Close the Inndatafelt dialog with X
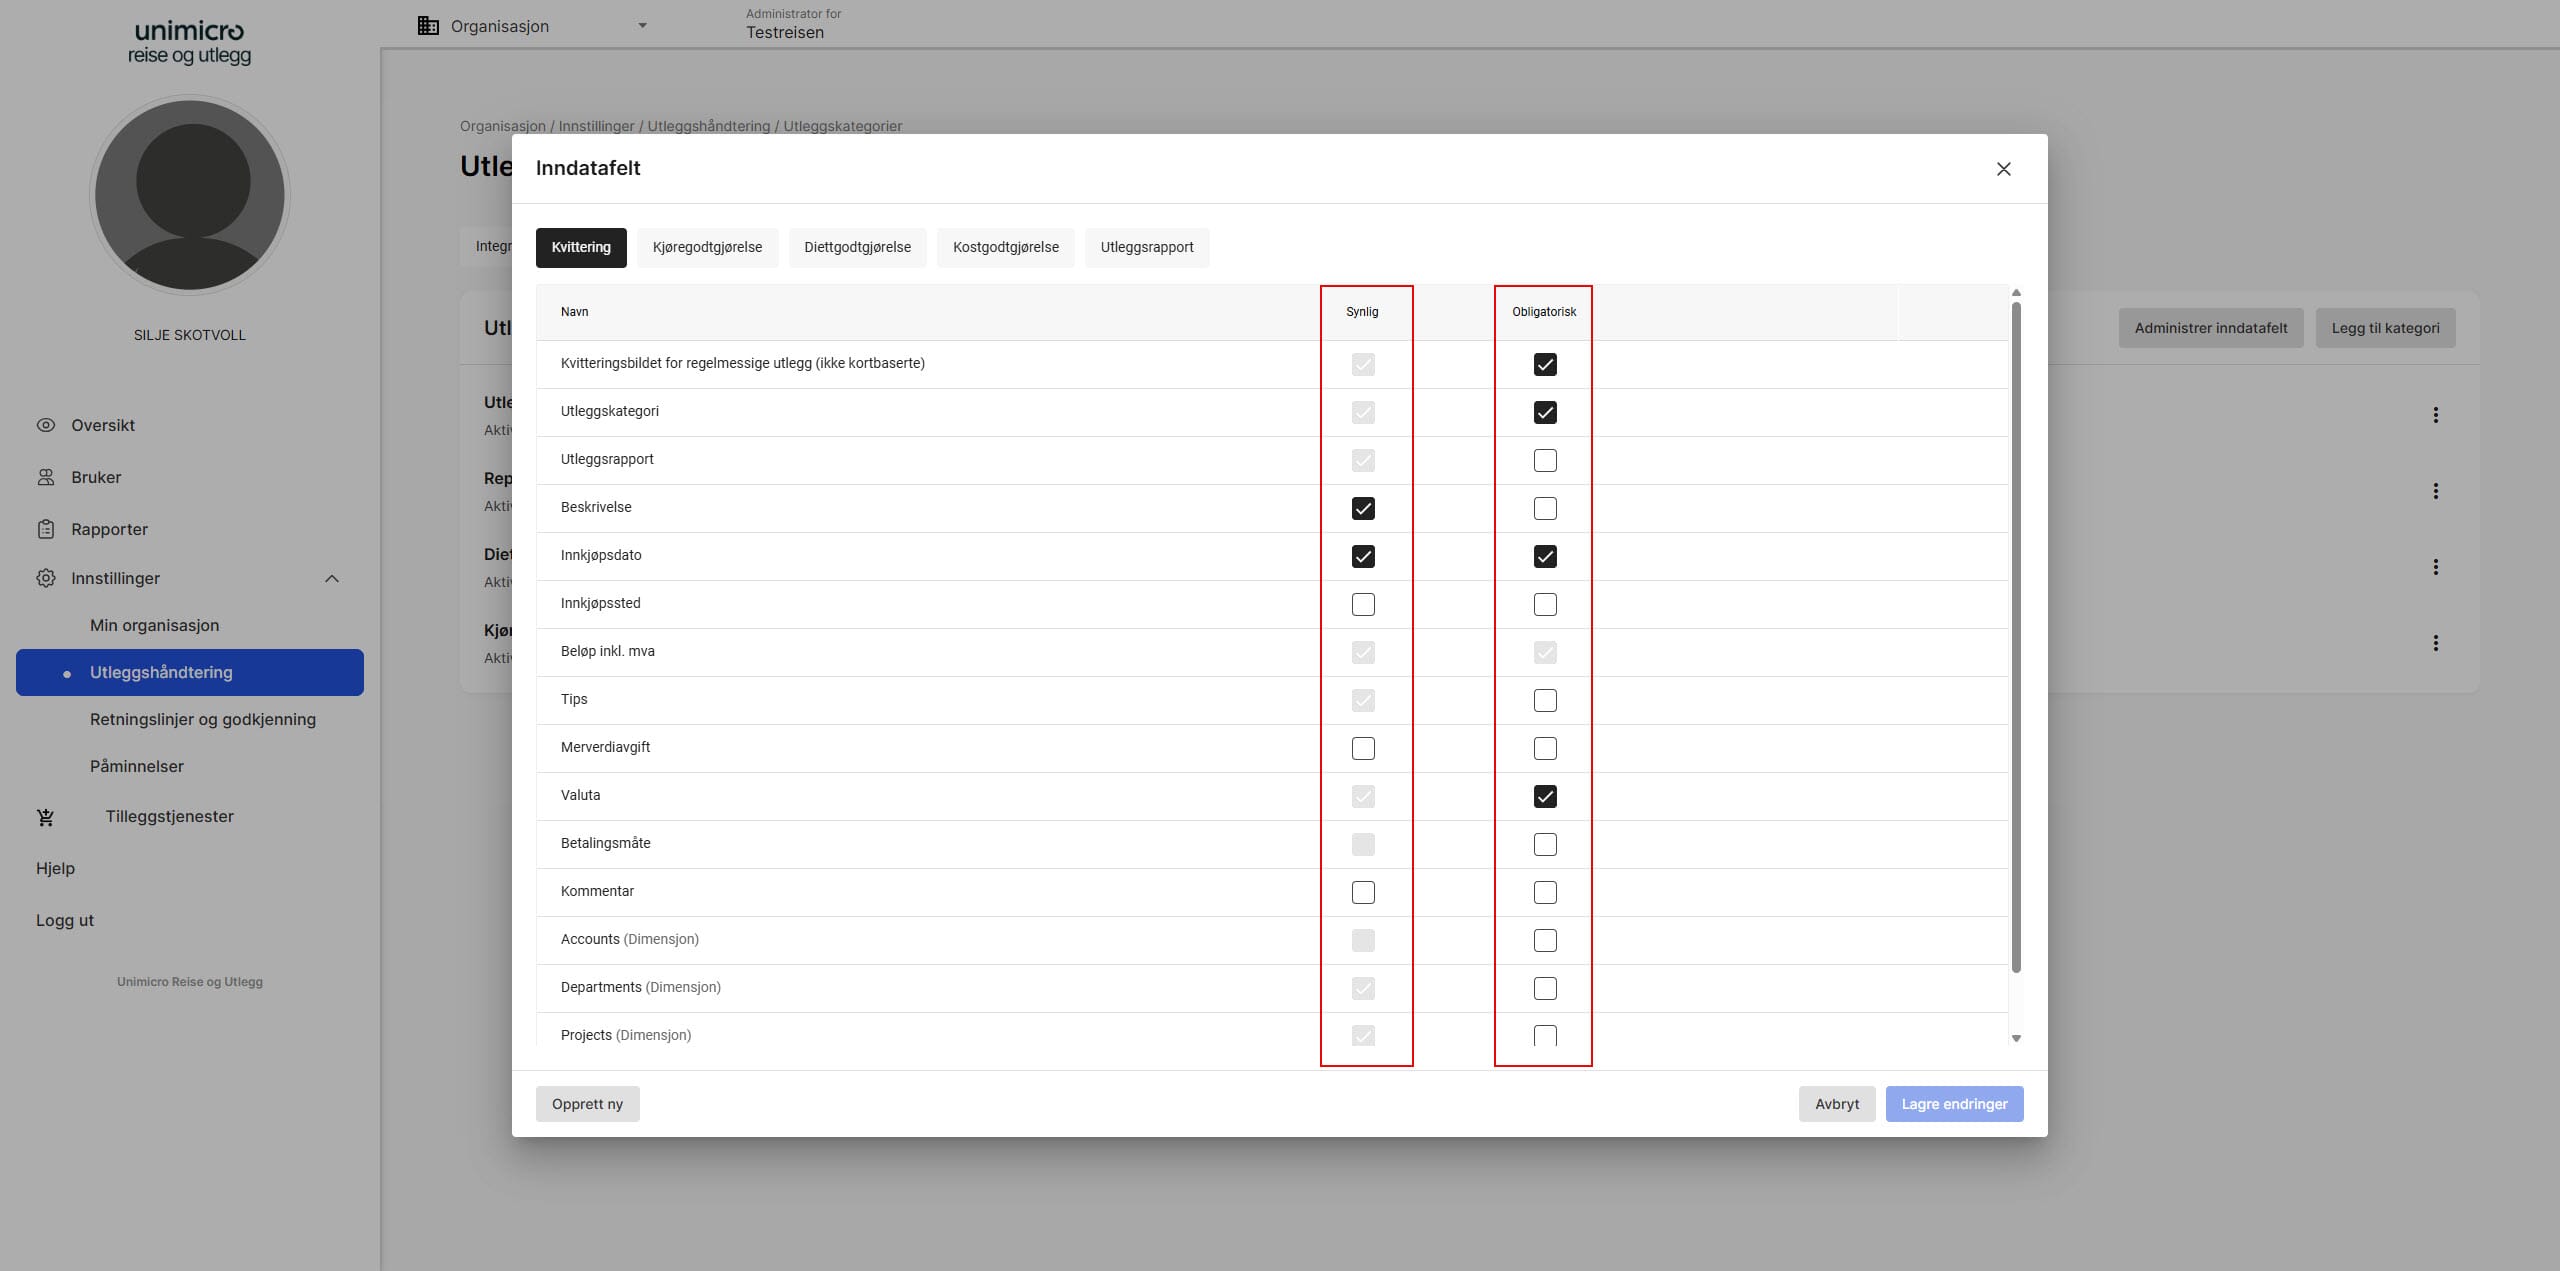The image size is (2560, 1271). click(2003, 169)
